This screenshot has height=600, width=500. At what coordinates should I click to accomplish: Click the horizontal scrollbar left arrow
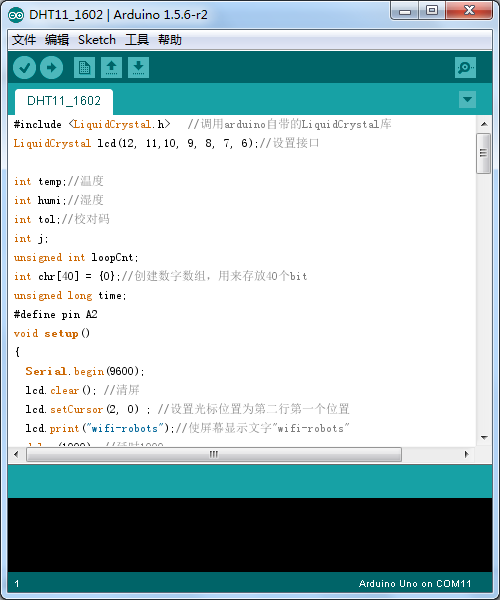pos(16,455)
